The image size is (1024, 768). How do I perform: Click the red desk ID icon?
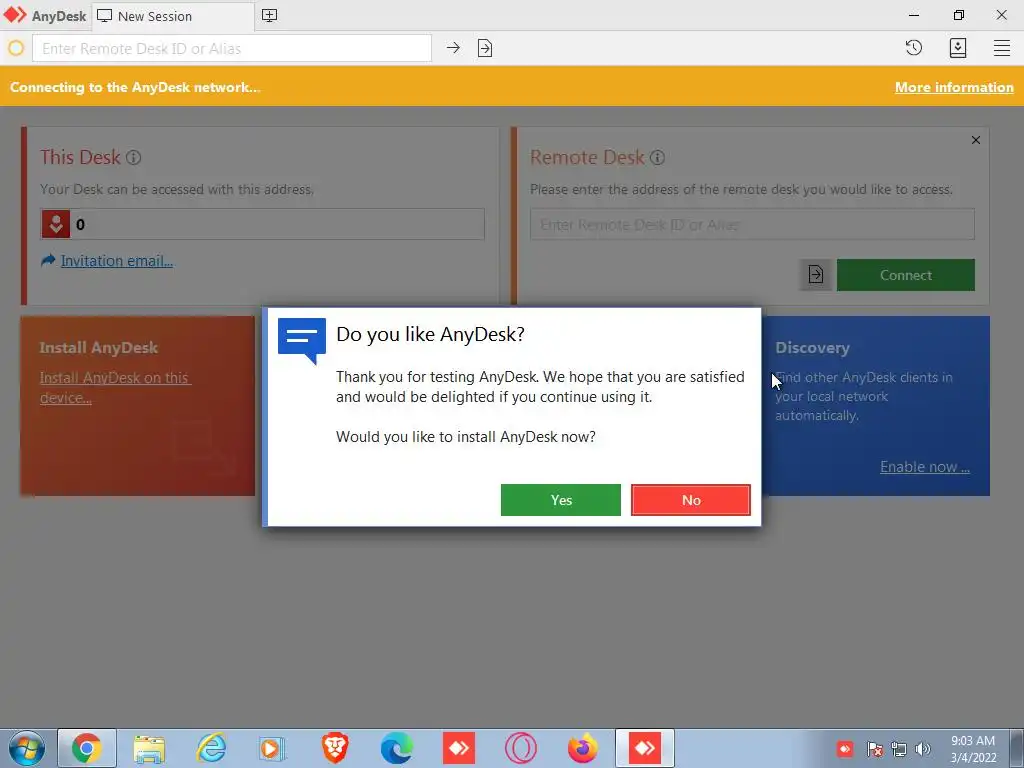point(56,225)
